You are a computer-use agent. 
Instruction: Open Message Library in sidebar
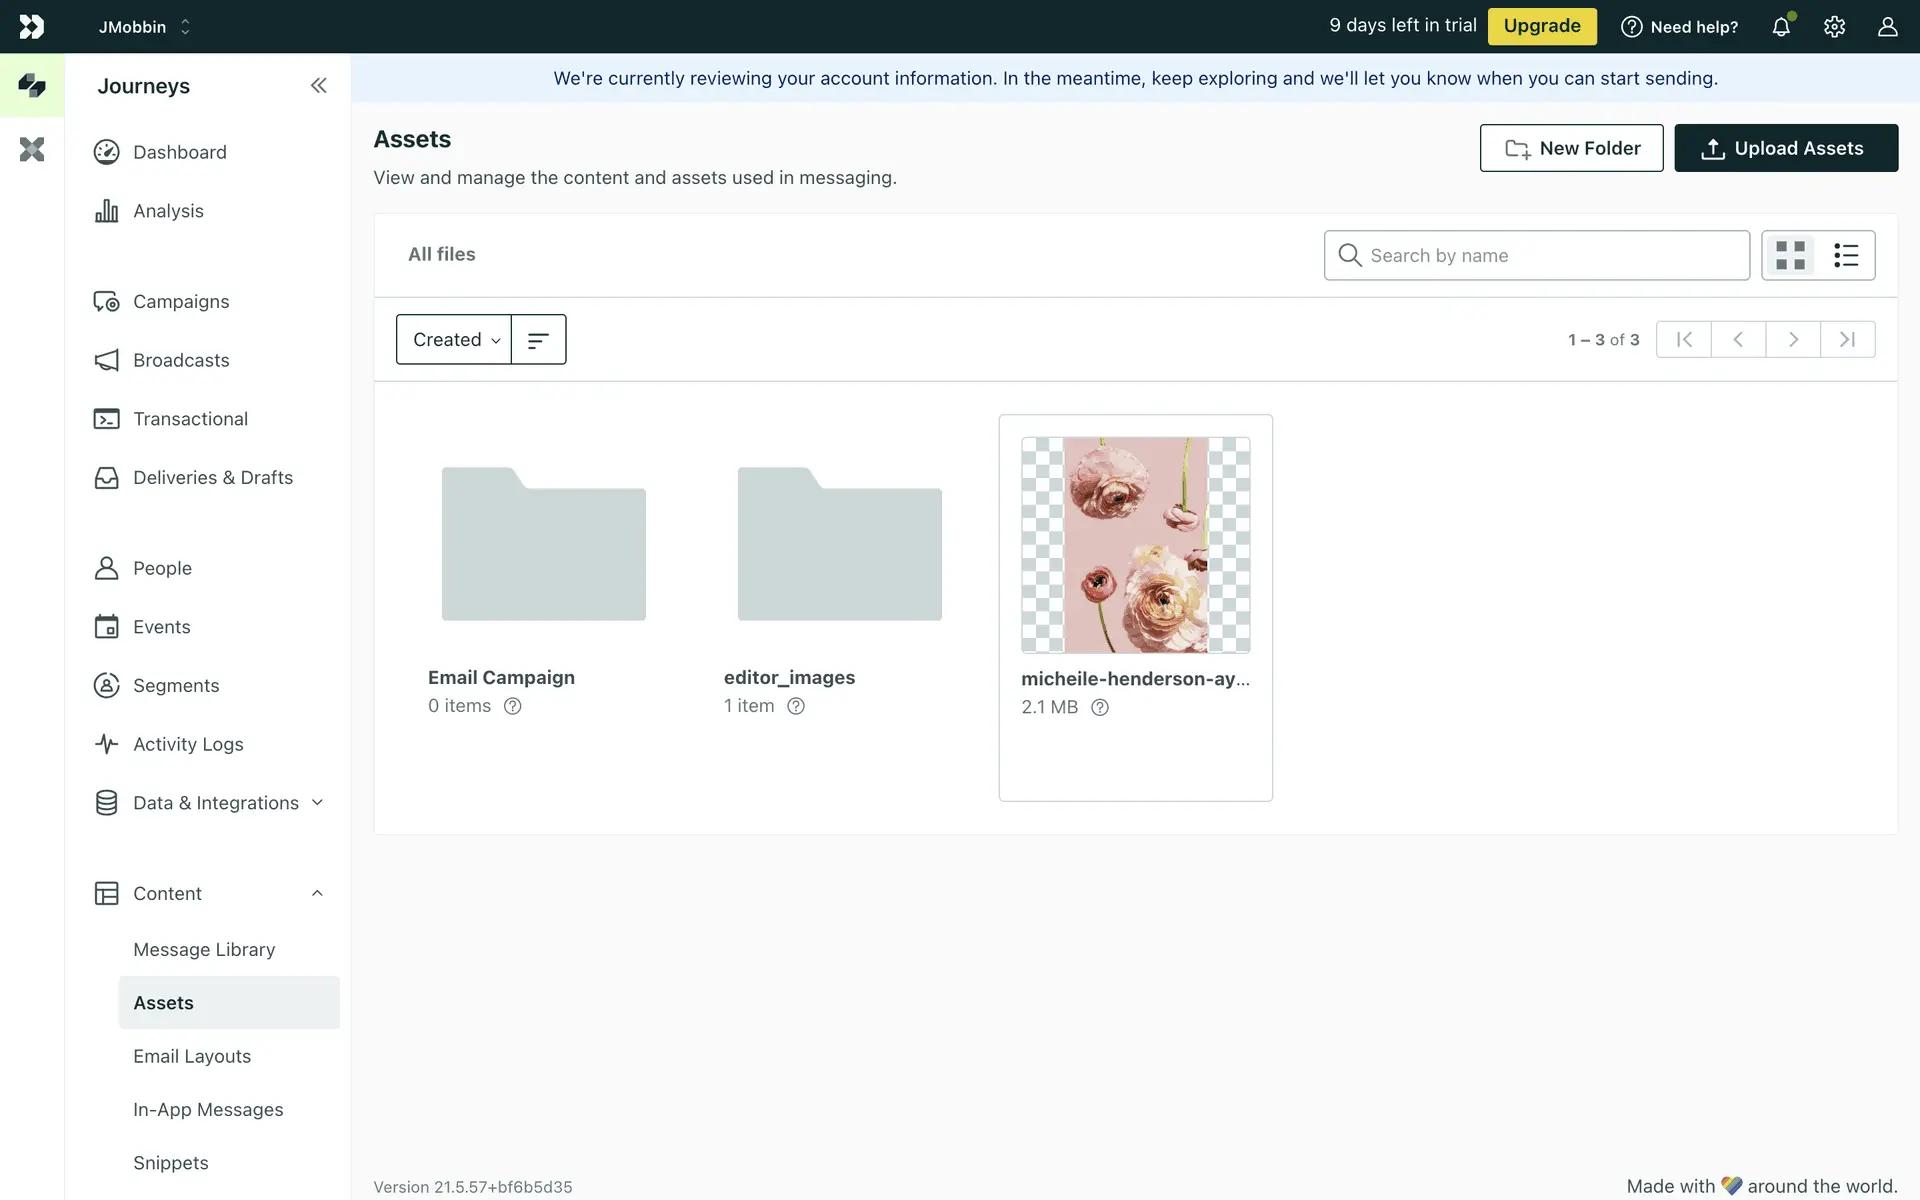click(x=204, y=949)
